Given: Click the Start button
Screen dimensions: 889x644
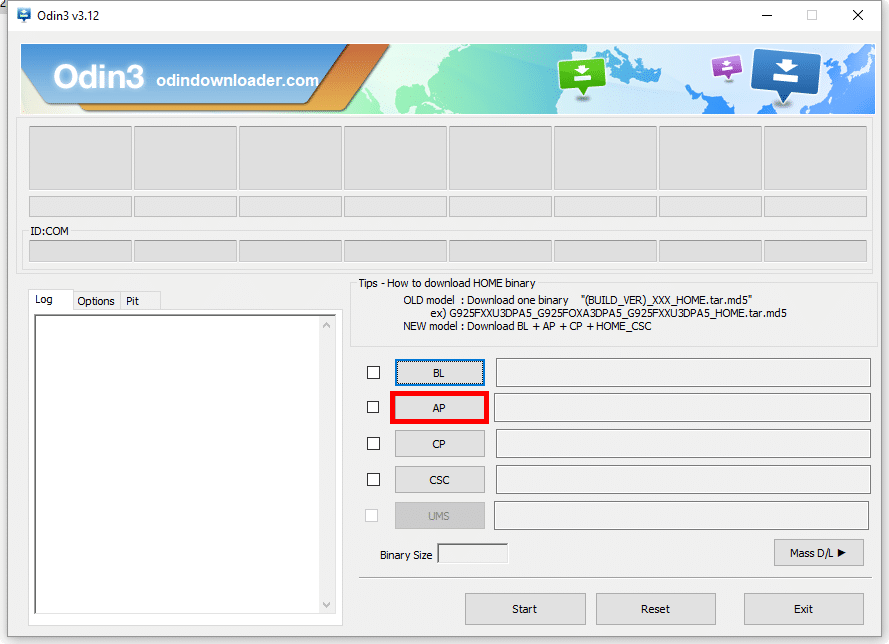Looking at the screenshot, I should pos(525,609).
